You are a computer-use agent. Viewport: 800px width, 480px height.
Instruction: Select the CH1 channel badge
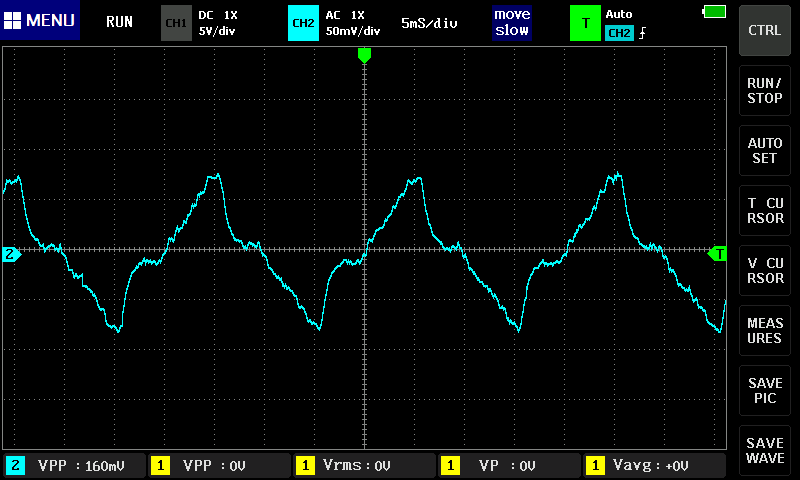coord(176,22)
